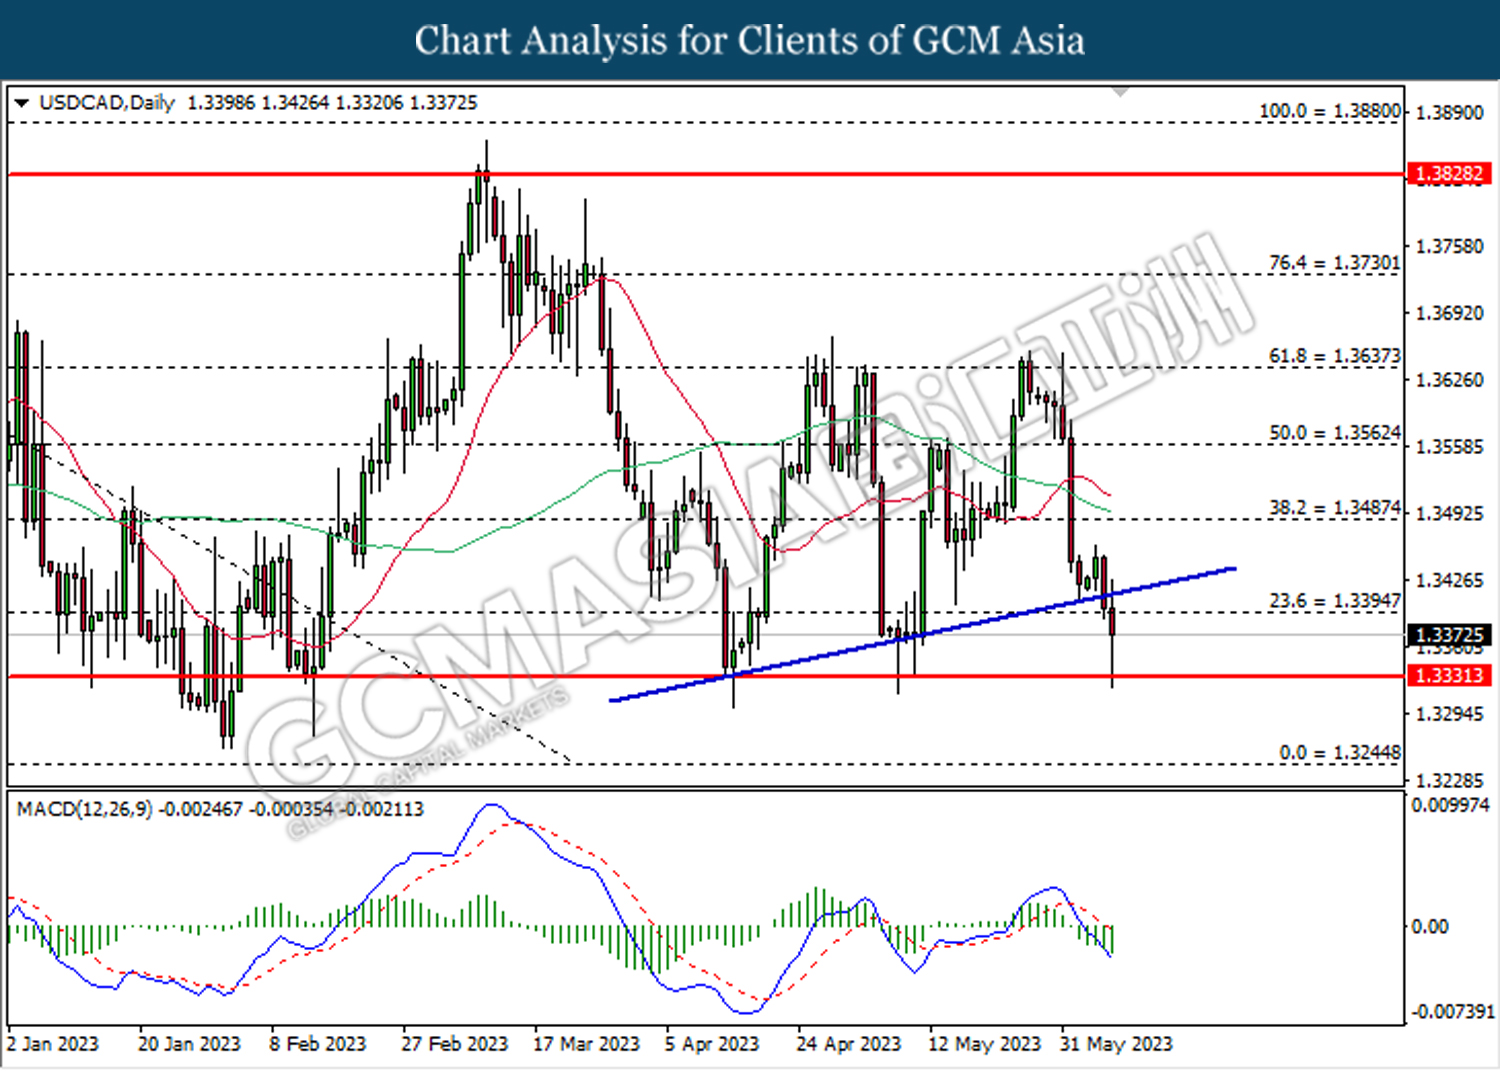Click the 20 Jan 2023 date label

tap(189, 1044)
